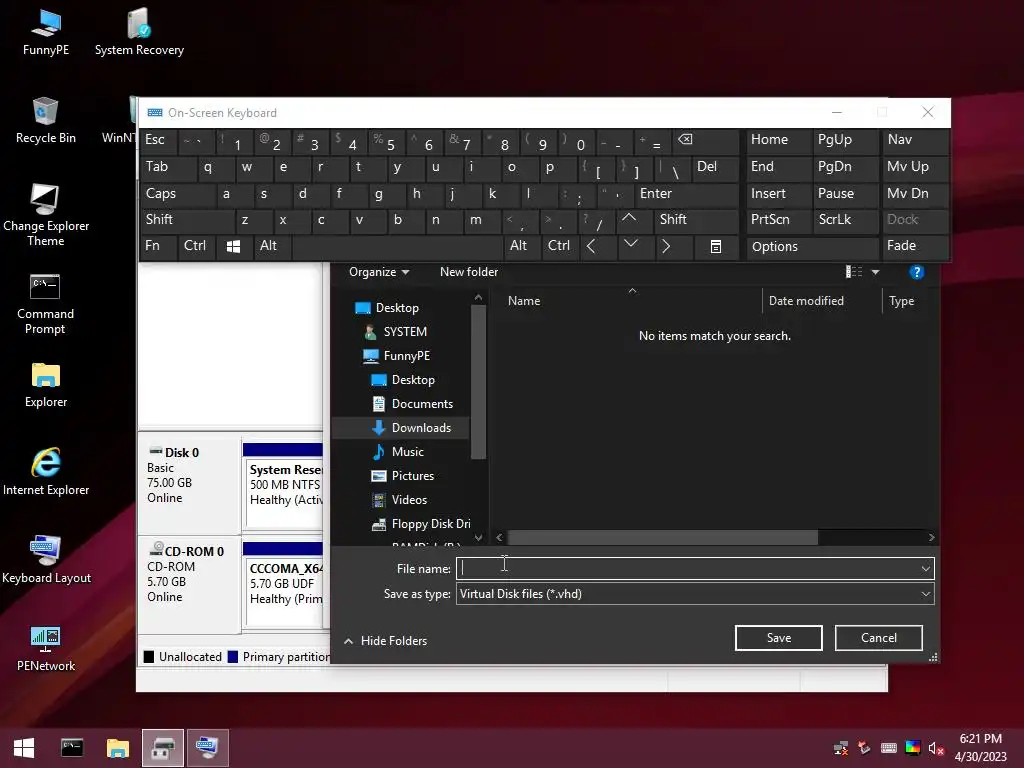This screenshot has width=1024, height=768.
Task: Click the context menu key
Action: (716, 246)
